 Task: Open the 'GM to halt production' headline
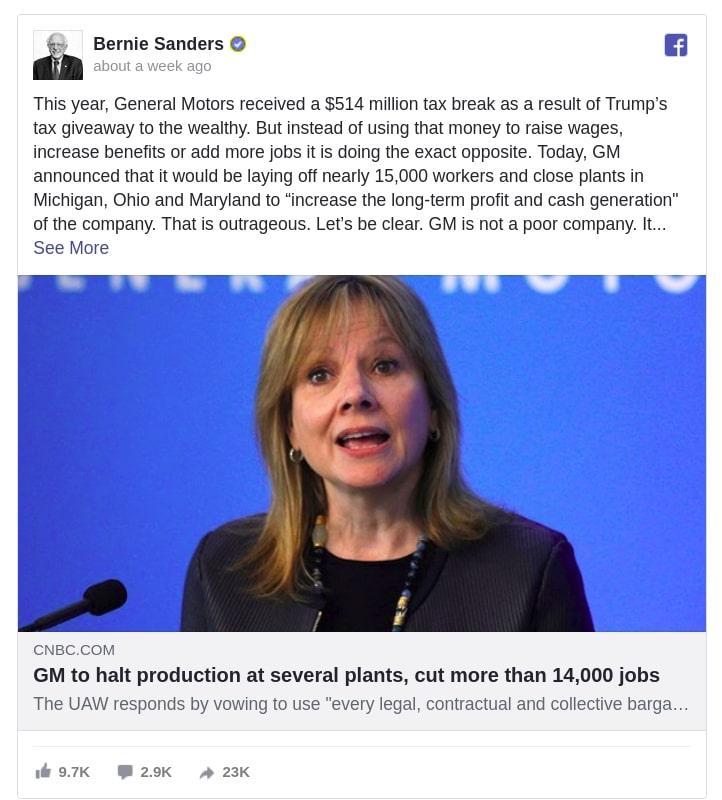point(346,675)
